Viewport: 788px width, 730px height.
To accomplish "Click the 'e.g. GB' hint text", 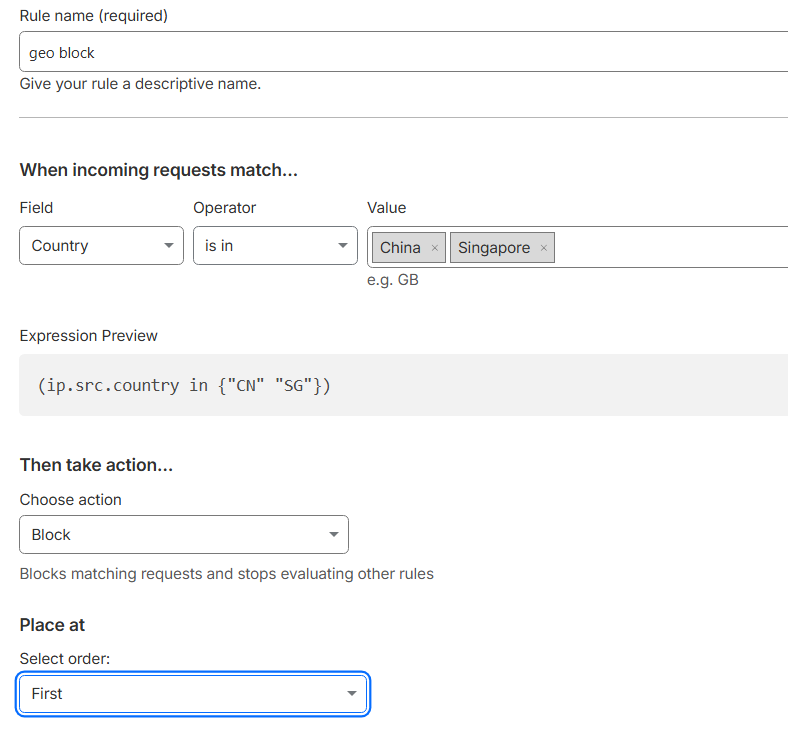I will (x=392, y=280).
